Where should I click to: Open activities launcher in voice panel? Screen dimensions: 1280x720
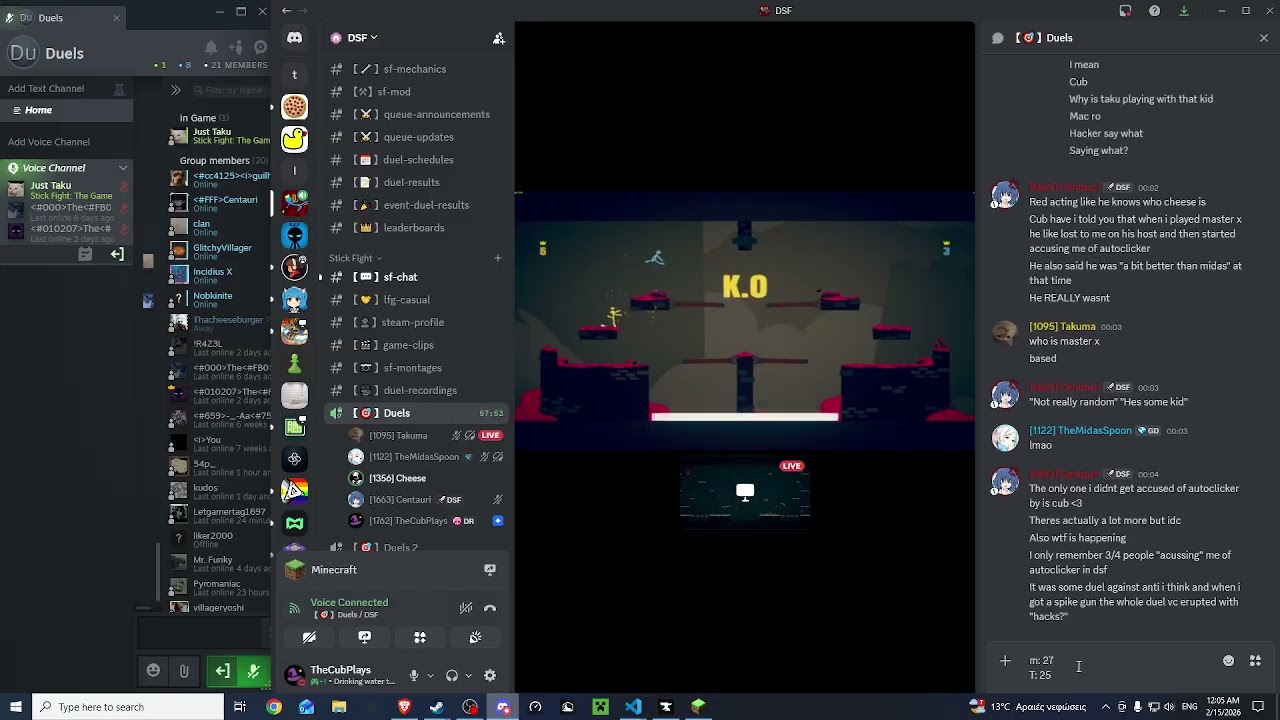point(420,637)
